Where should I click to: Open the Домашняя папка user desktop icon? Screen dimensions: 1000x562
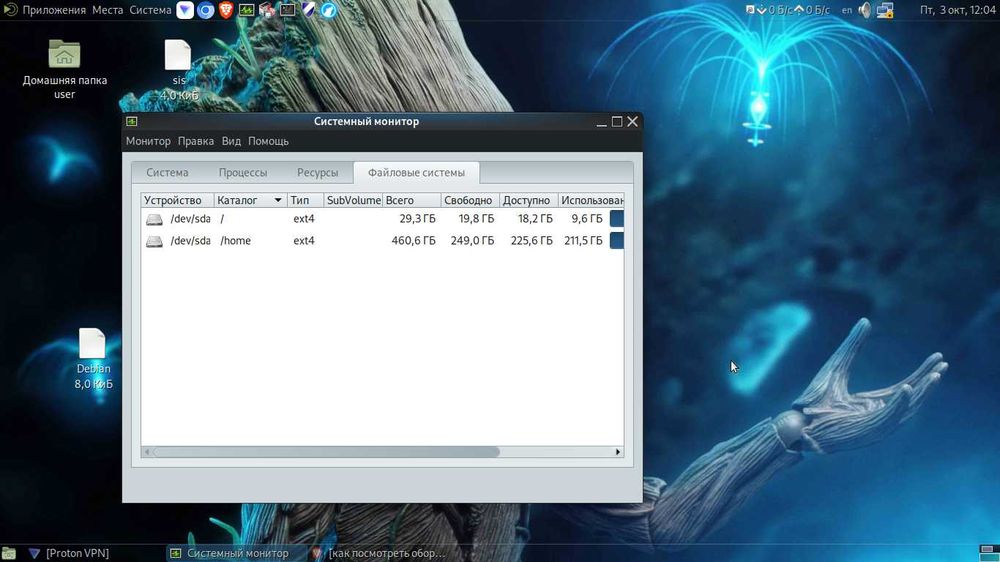pyautogui.click(x=64, y=69)
